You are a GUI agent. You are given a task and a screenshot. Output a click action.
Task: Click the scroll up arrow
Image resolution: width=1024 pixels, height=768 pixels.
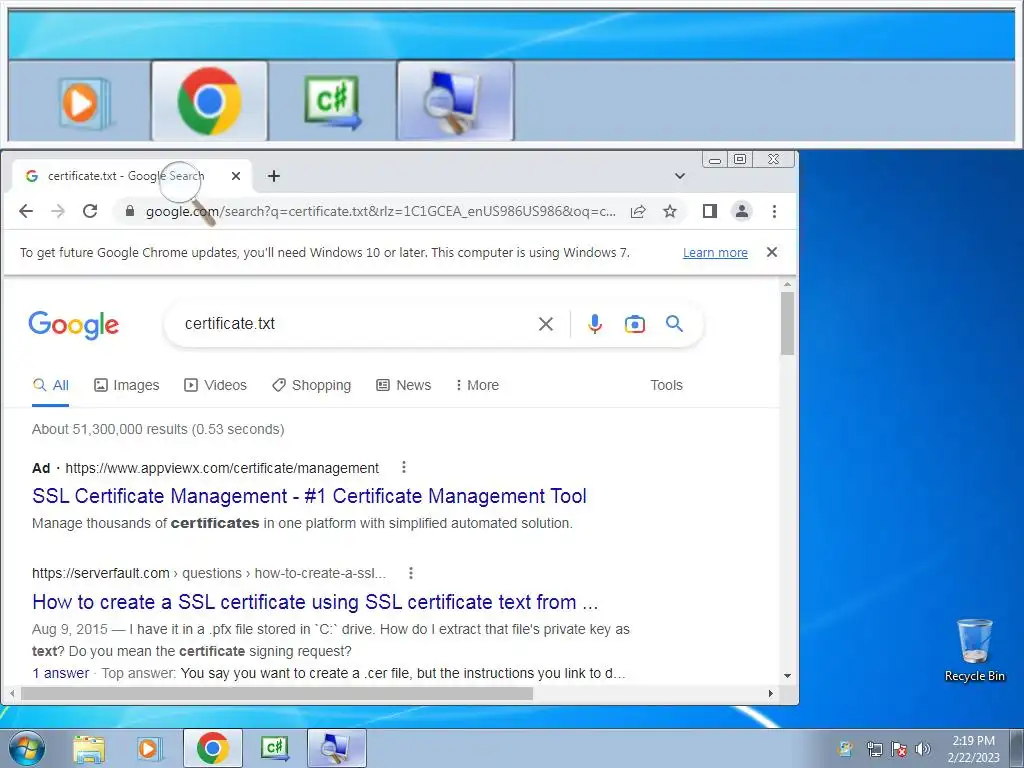coord(788,285)
